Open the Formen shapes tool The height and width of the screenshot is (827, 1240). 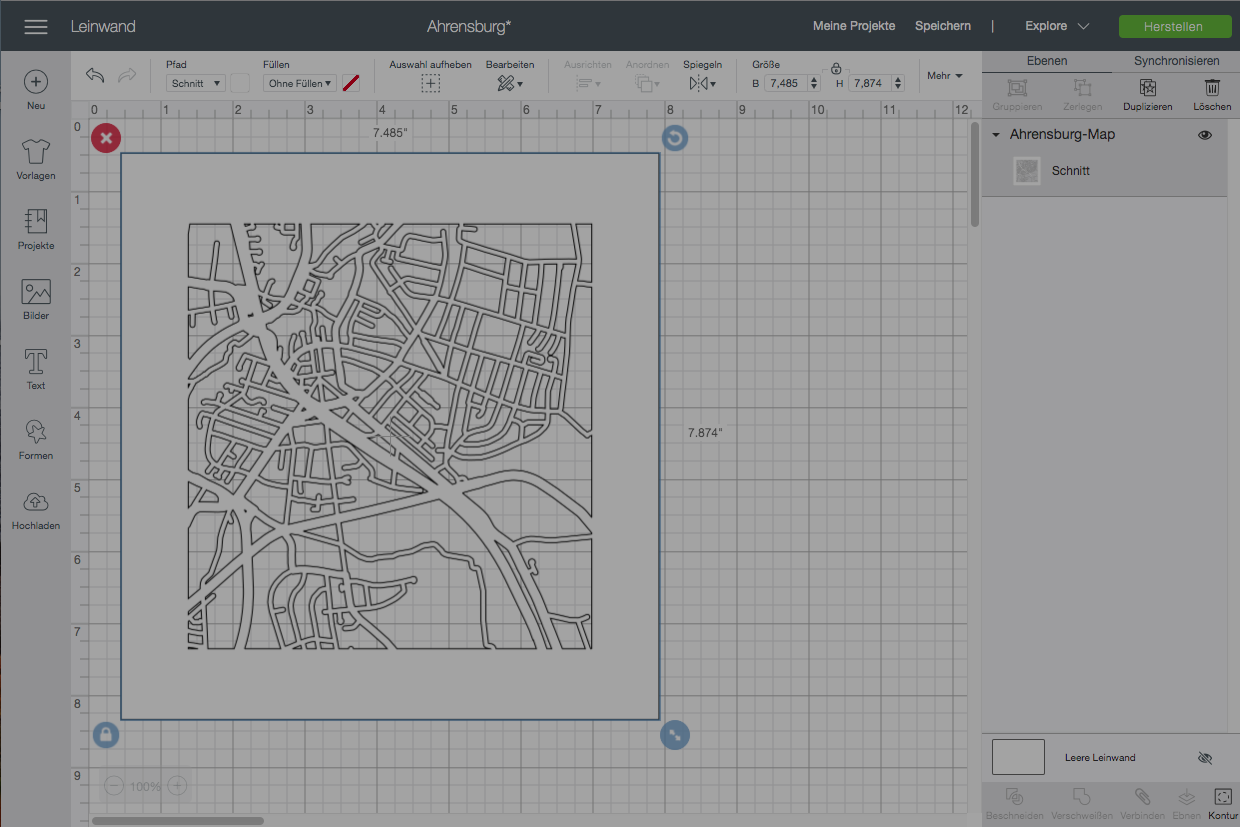(36, 432)
